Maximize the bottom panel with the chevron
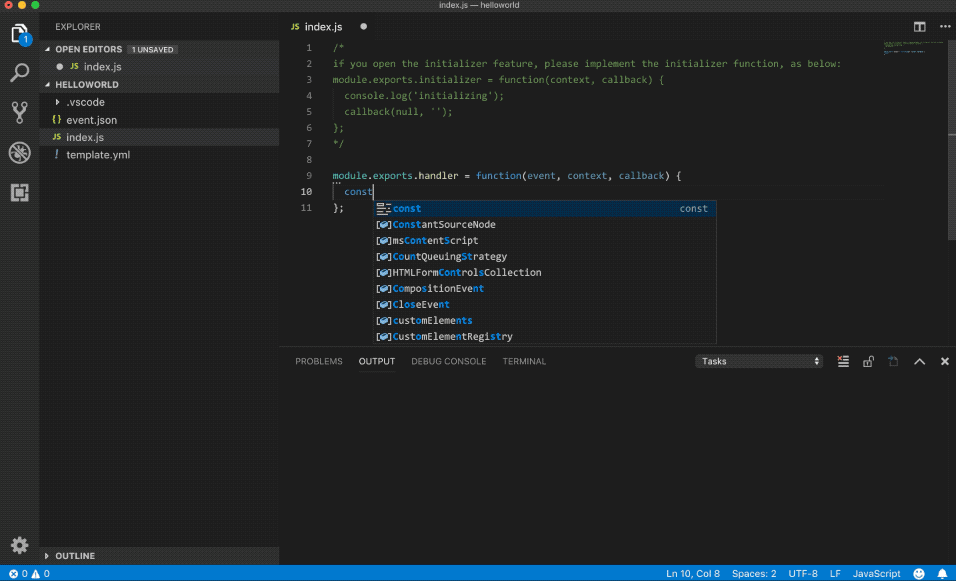956x581 pixels. click(919, 361)
